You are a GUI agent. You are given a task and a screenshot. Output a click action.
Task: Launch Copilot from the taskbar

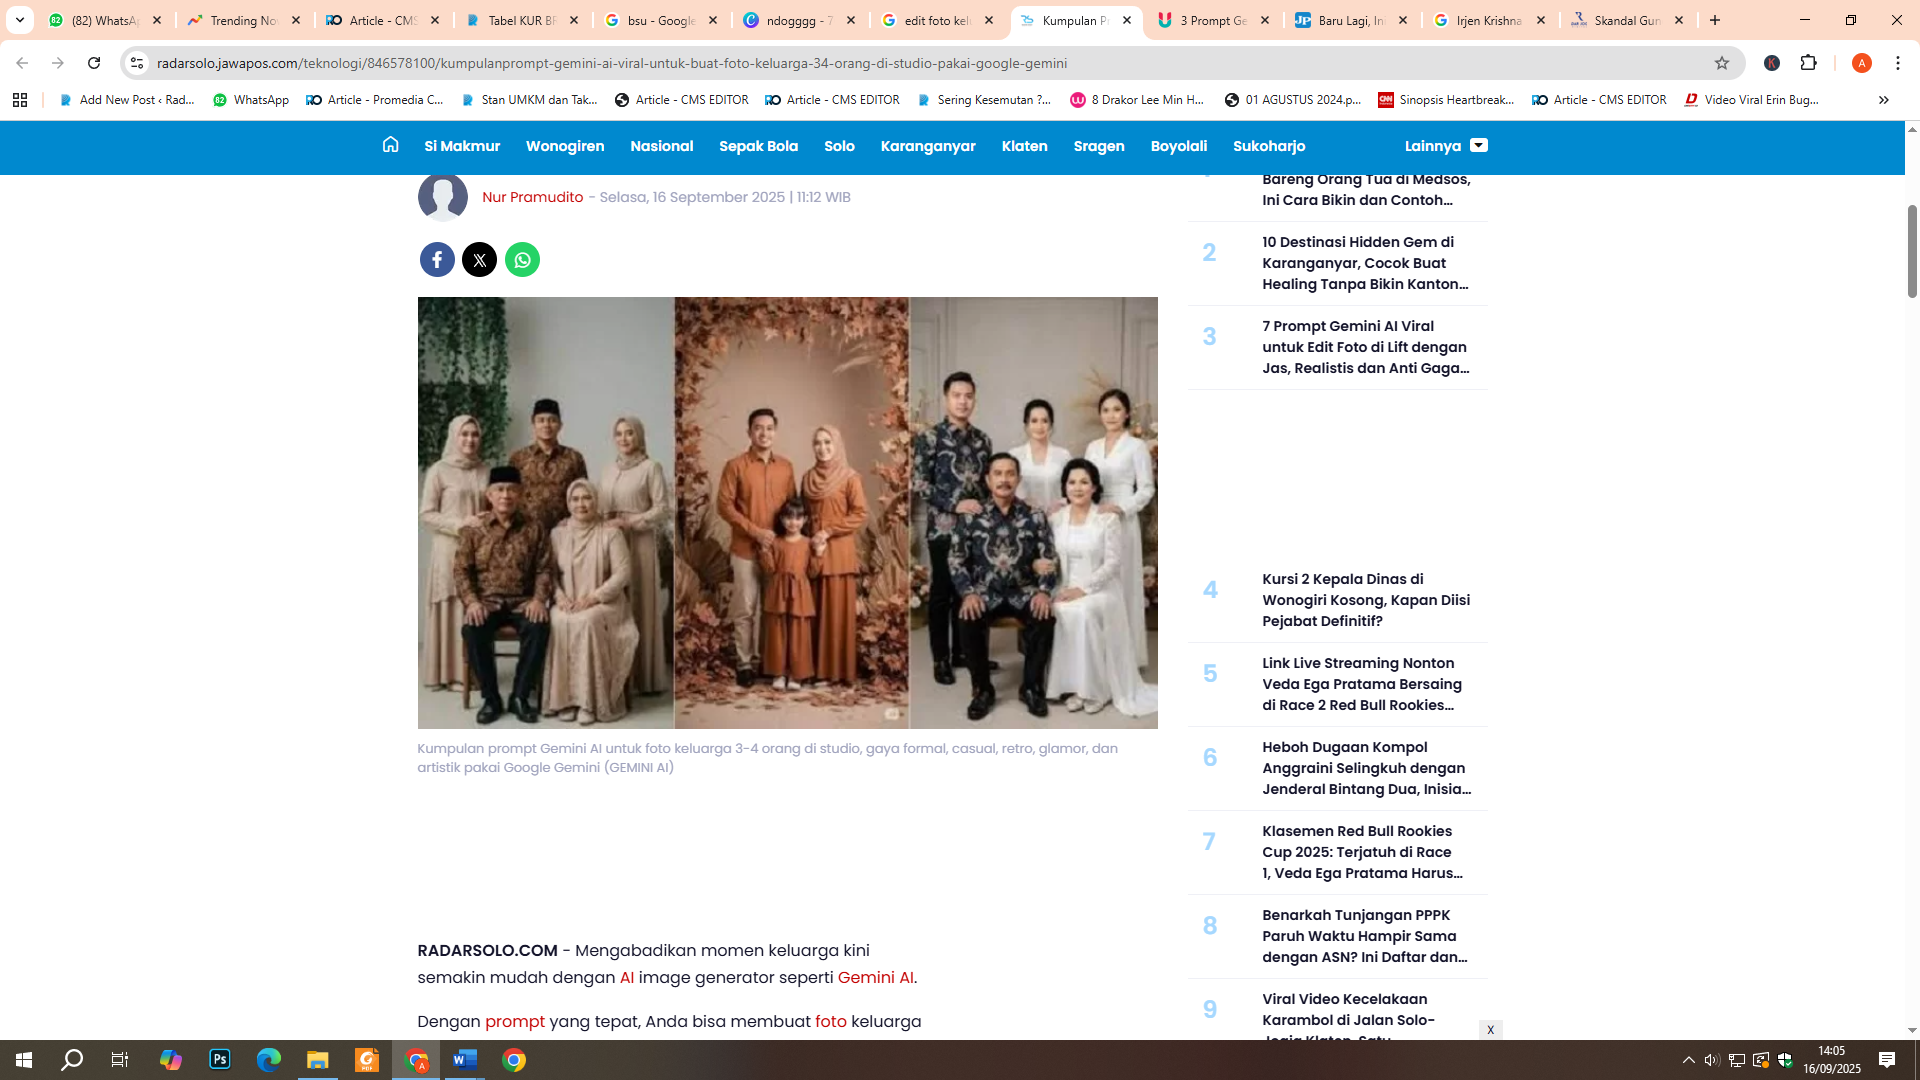pyautogui.click(x=171, y=1061)
